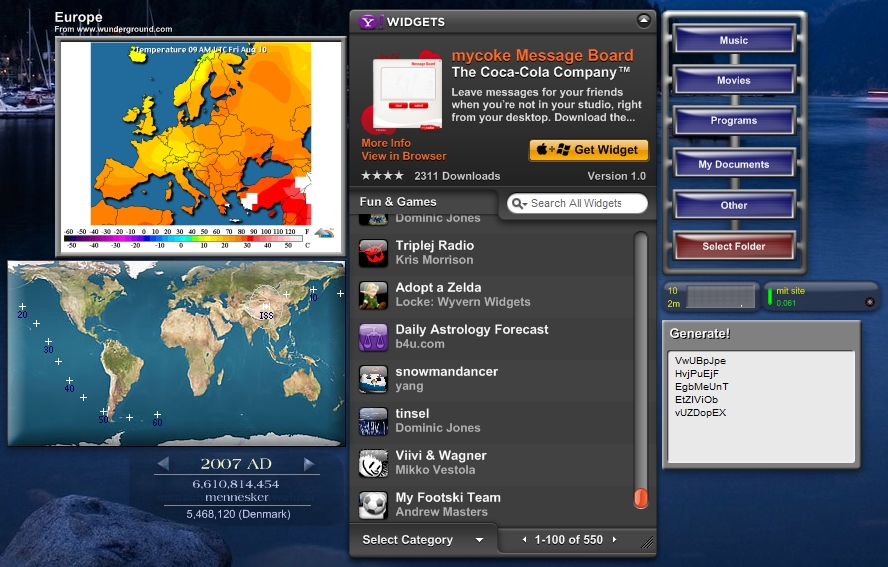Click the round button on mit site widget

point(869,302)
